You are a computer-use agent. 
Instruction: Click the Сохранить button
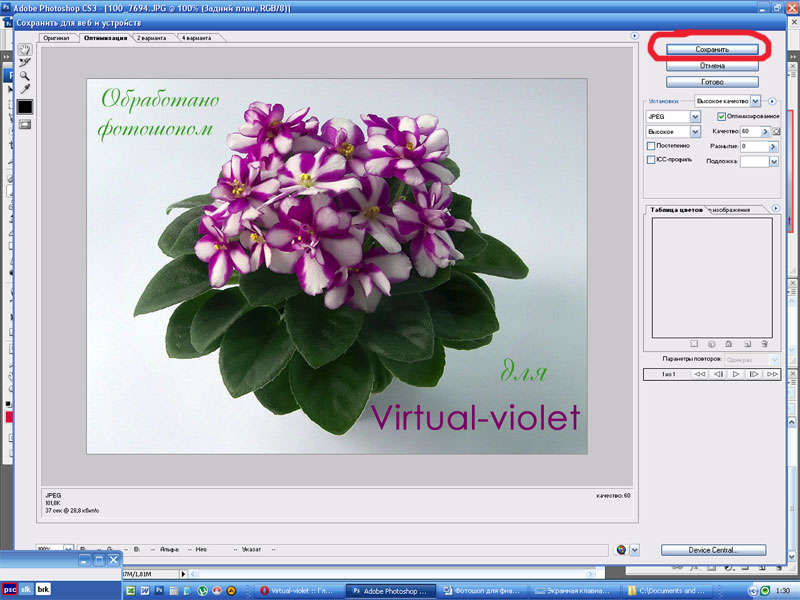pos(713,48)
